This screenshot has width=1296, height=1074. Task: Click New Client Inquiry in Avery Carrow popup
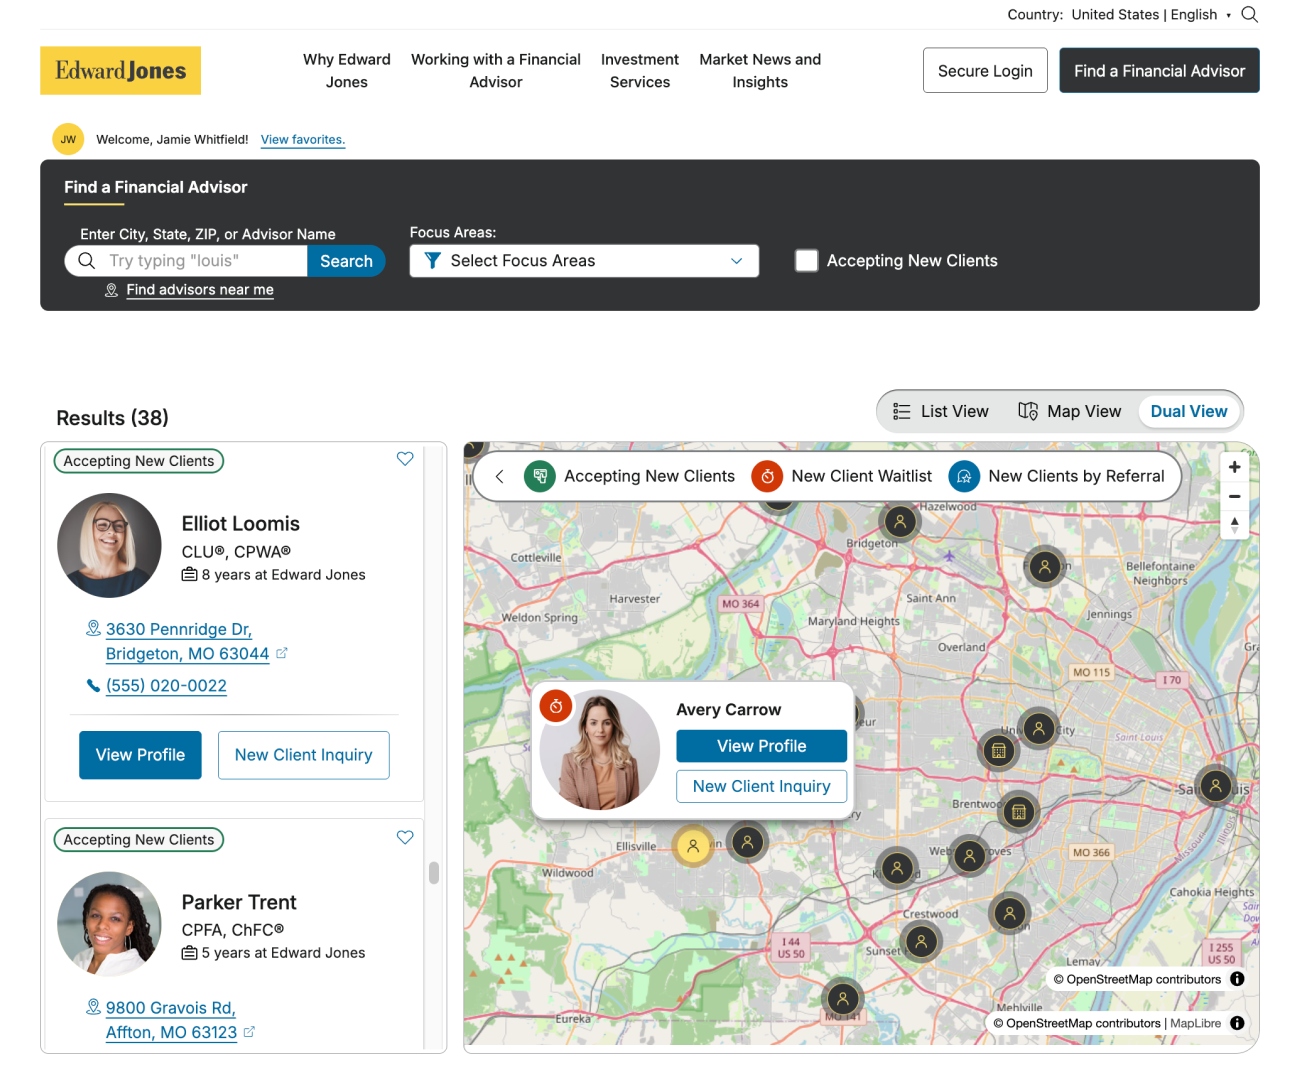[x=761, y=786]
